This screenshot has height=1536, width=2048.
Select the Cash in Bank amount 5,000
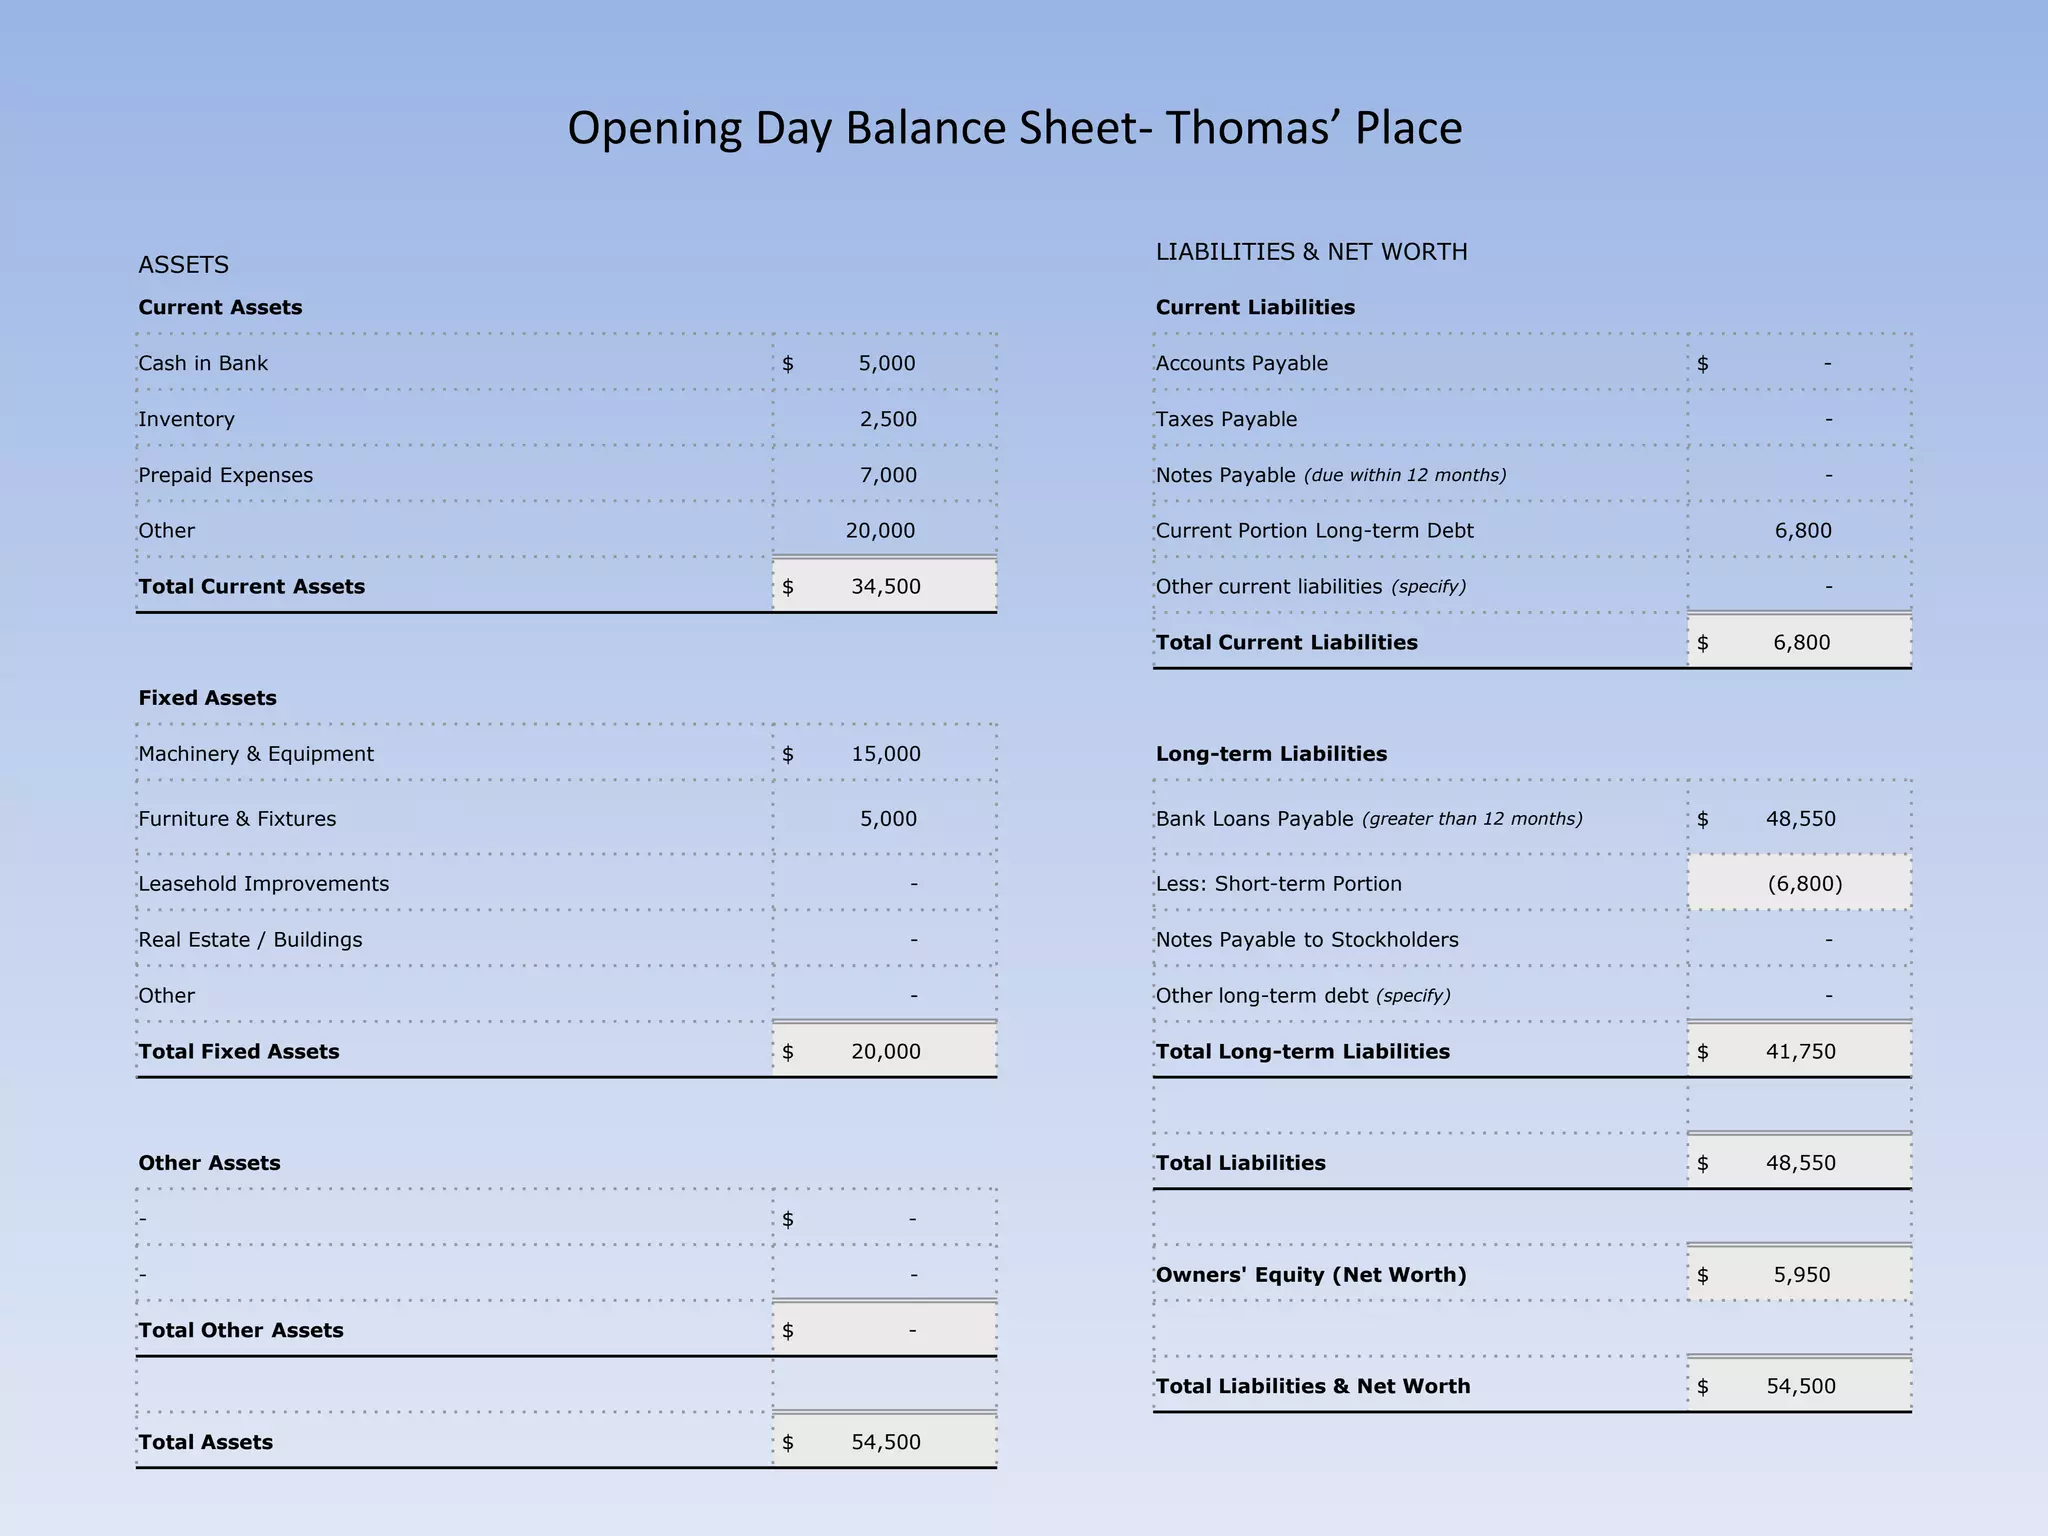(886, 363)
